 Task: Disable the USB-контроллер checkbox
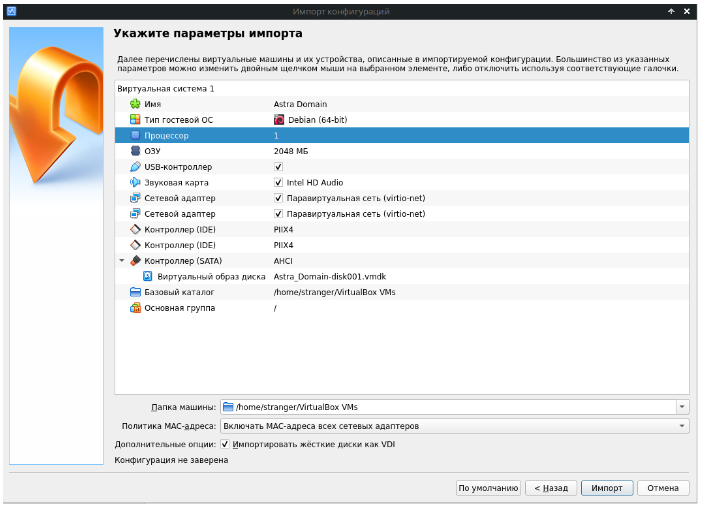(x=279, y=167)
